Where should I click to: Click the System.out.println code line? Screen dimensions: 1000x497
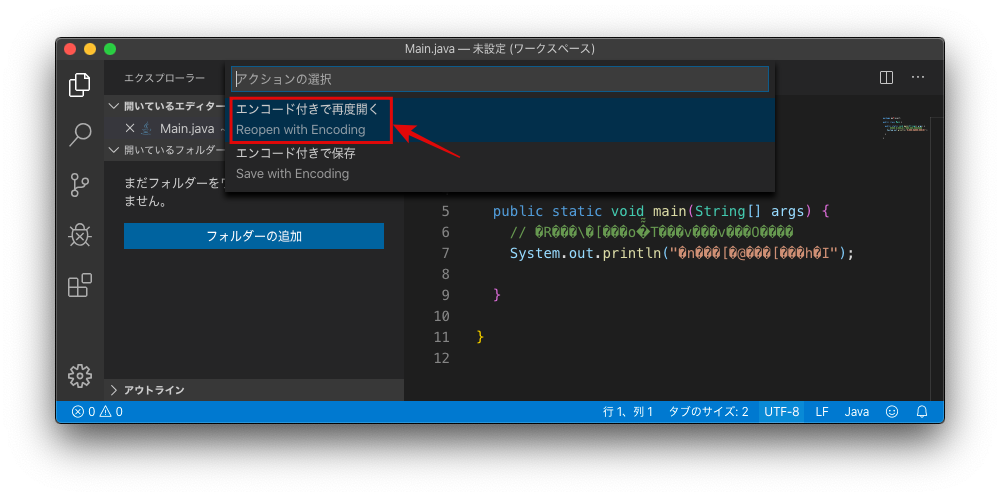coord(681,253)
